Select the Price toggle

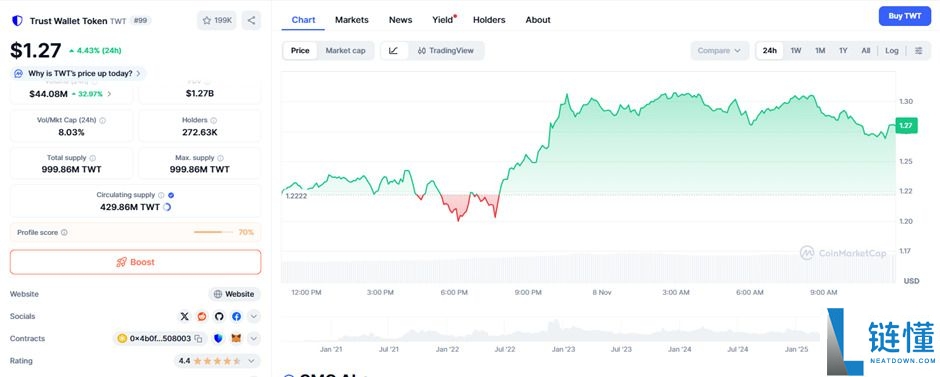click(300, 51)
